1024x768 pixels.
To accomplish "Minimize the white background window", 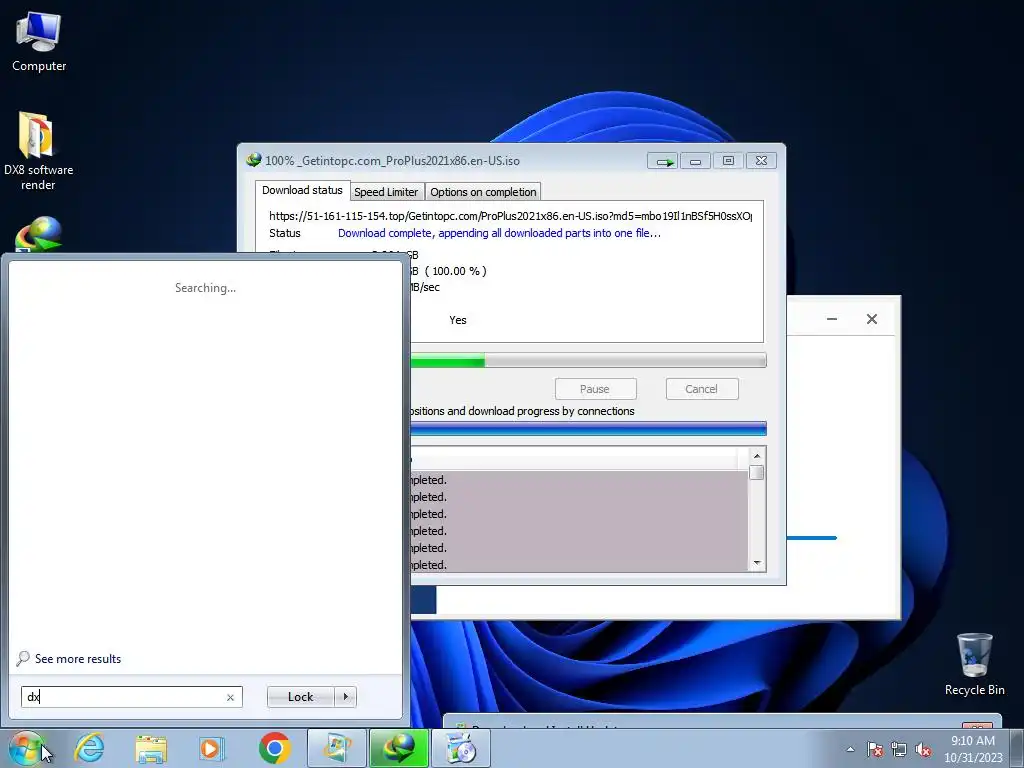I will pos(832,319).
